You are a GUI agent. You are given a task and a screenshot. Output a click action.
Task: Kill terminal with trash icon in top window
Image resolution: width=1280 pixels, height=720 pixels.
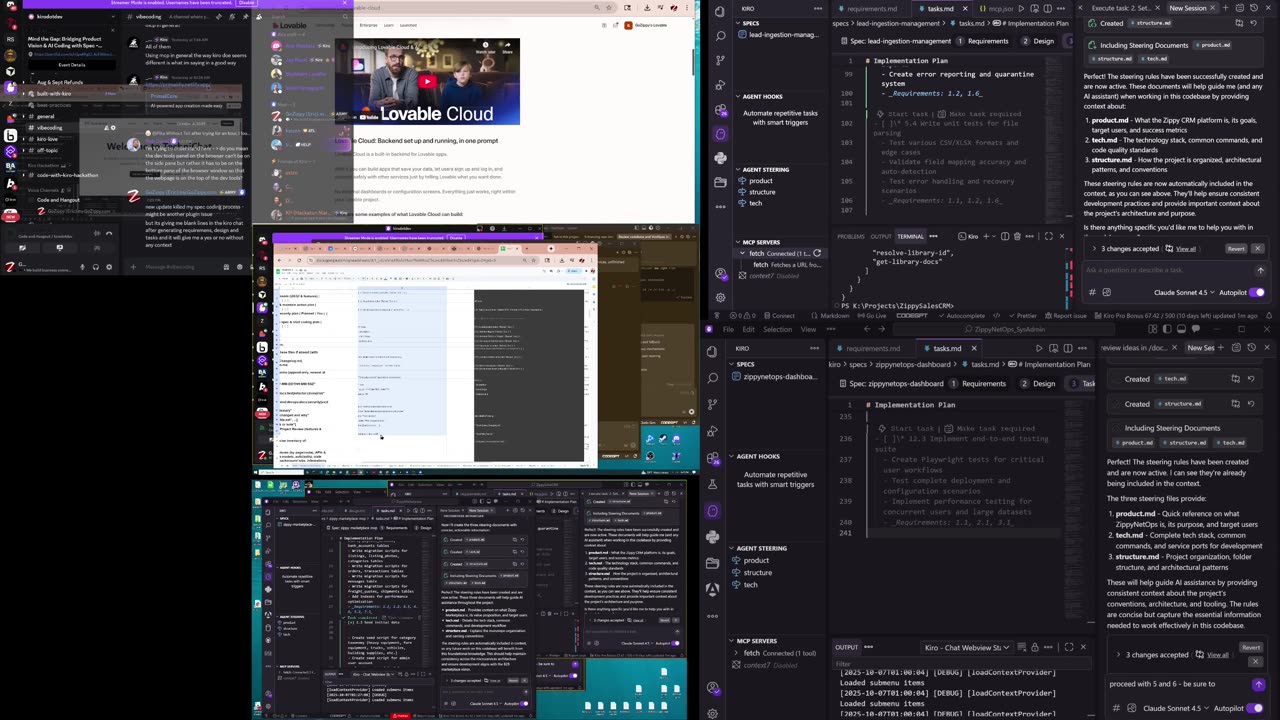[x=1017, y=236]
